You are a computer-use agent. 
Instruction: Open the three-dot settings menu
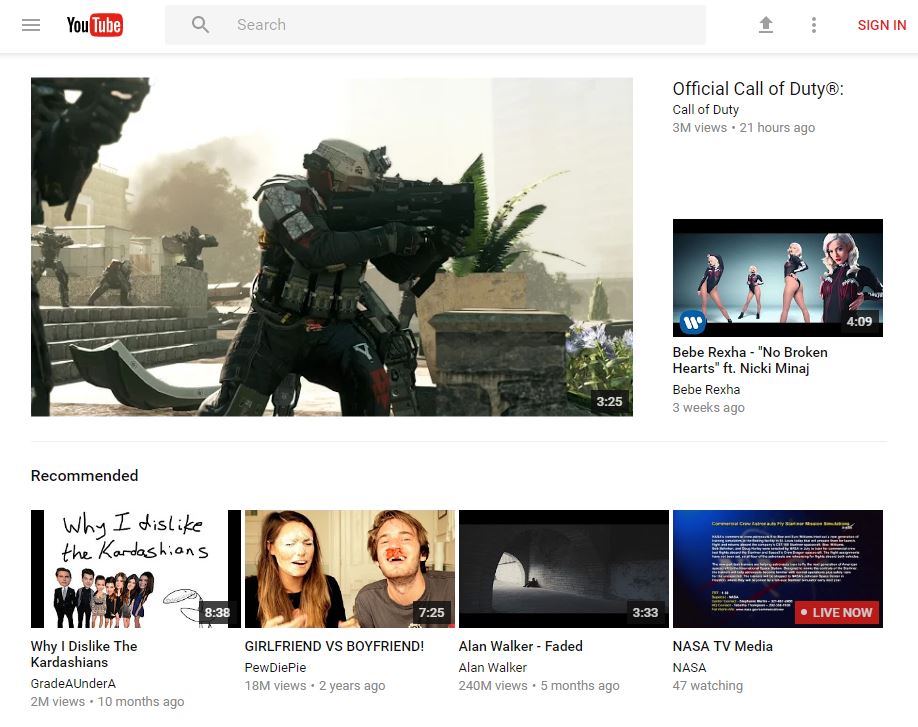point(814,25)
